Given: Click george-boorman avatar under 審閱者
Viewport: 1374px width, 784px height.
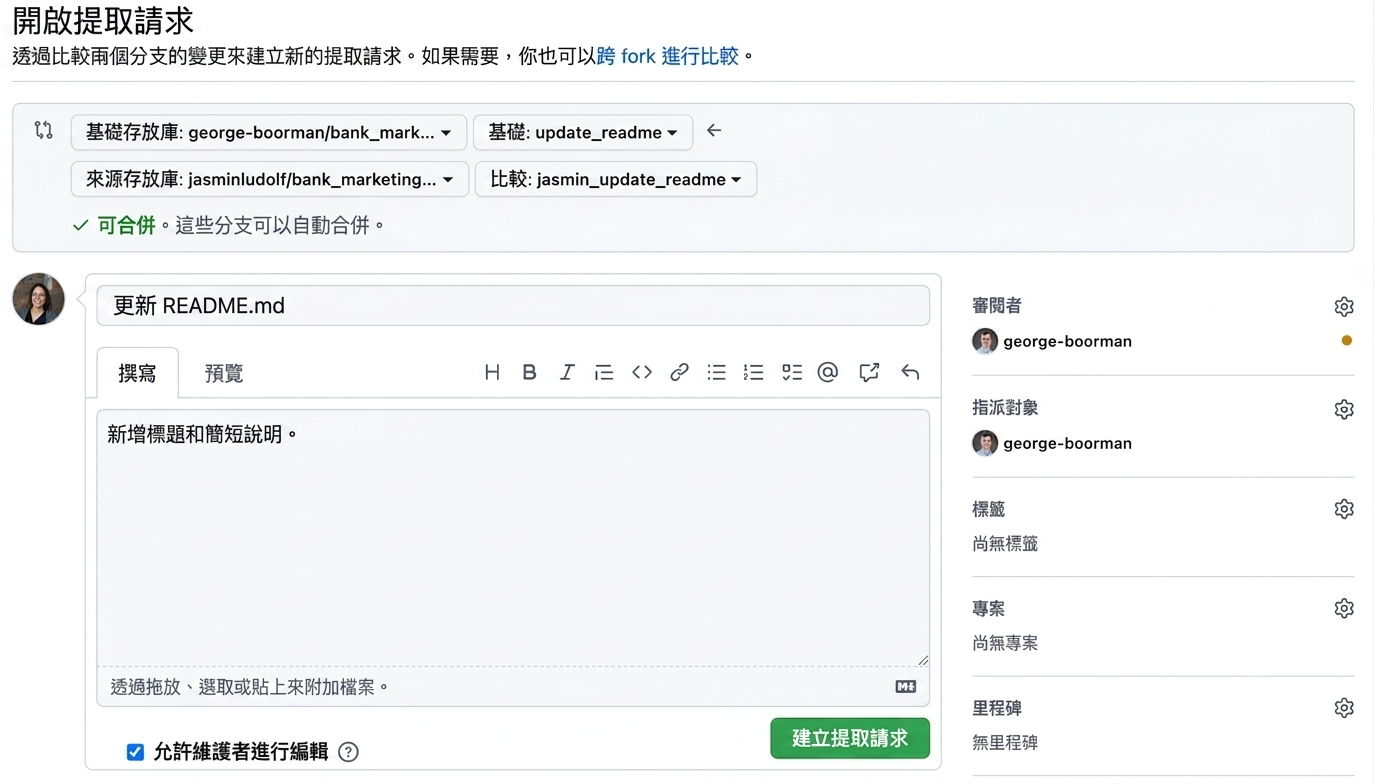Looking at the screenshot, I should tap(985, 341).
